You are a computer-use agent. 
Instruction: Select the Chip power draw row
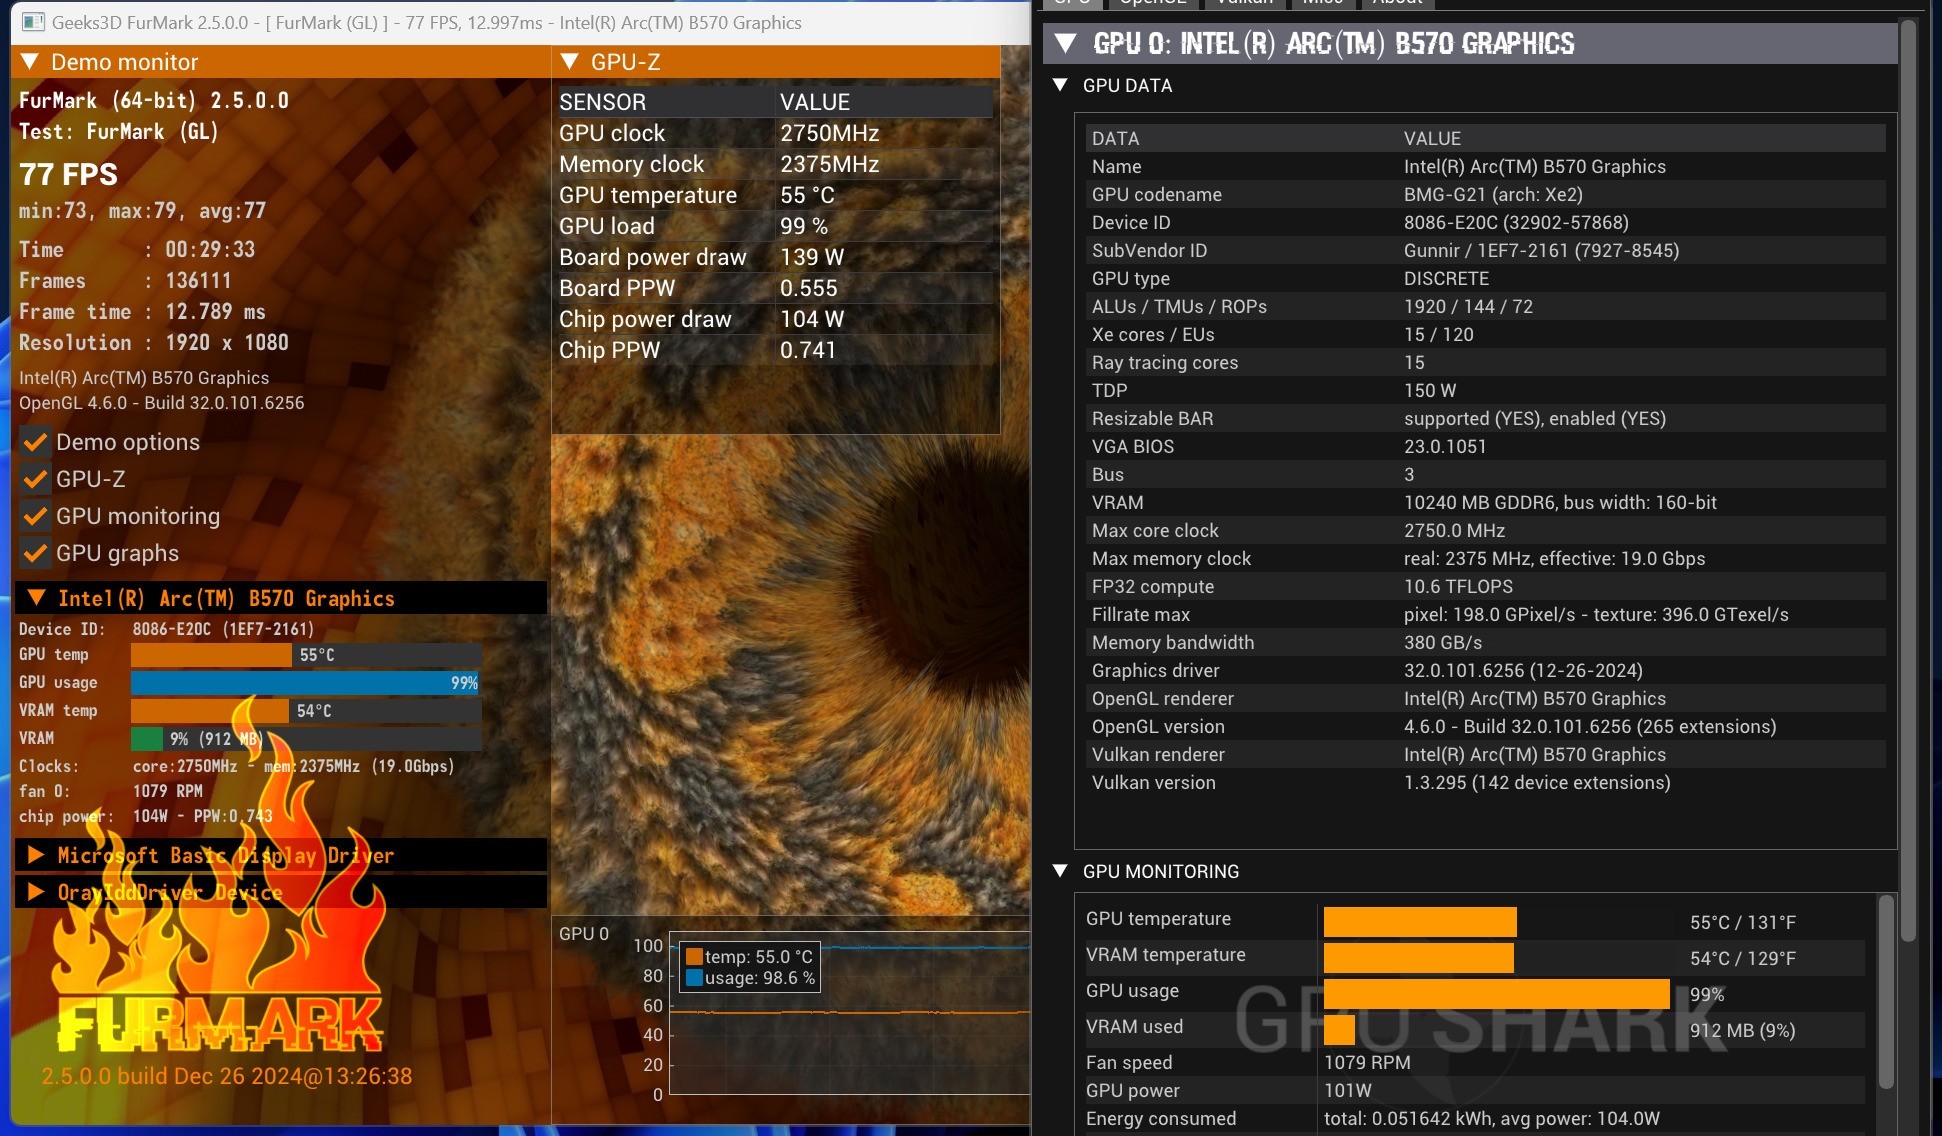coord(775,319)
